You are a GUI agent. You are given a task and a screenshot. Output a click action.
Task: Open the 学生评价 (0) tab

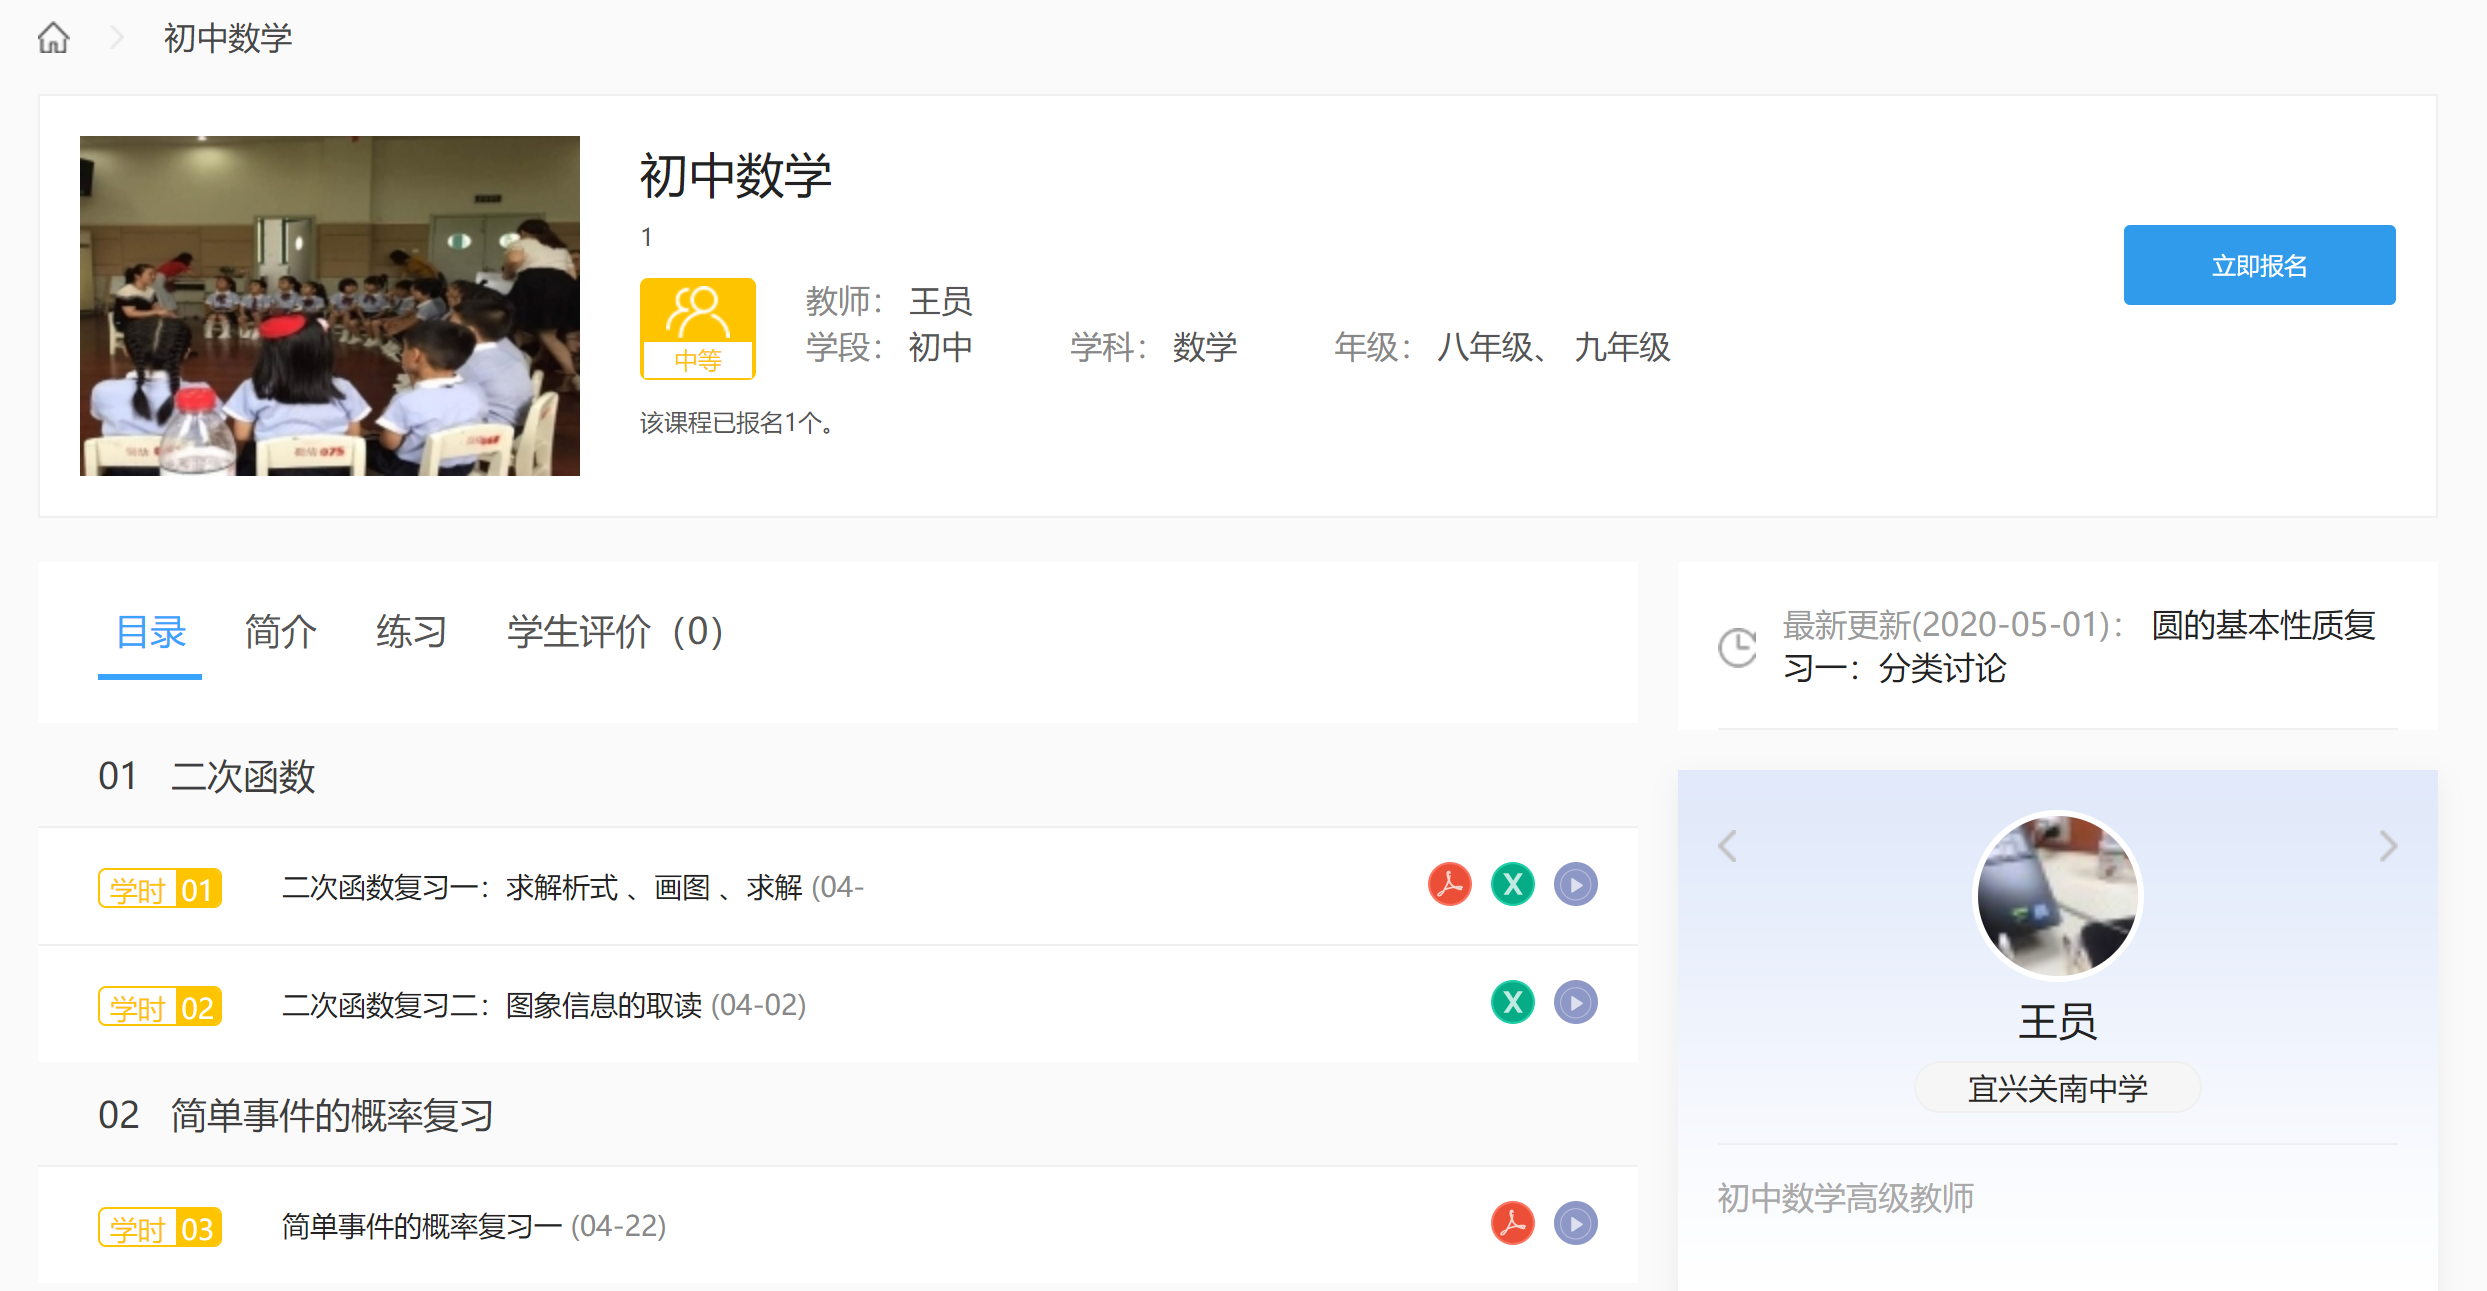point(615,632)
